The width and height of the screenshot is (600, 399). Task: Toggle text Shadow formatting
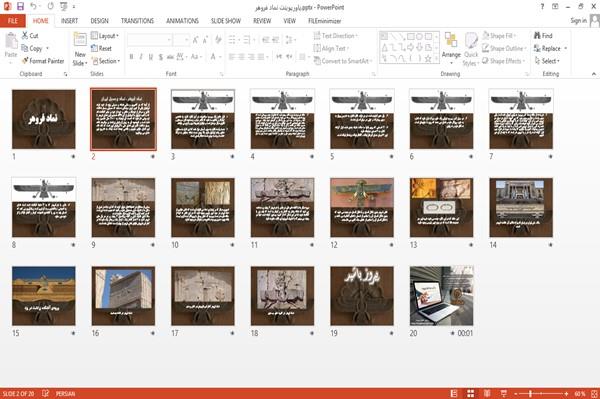(161, 57)
